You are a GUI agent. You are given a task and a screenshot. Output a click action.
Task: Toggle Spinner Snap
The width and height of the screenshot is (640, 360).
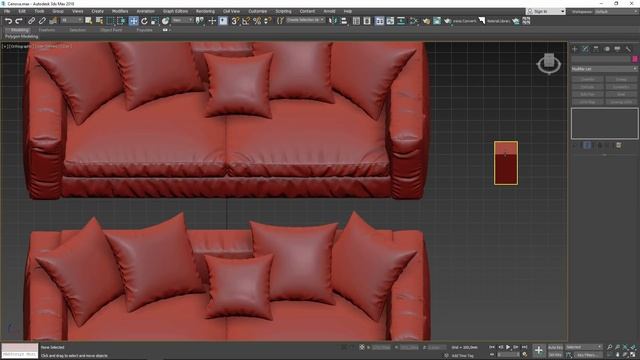pyautogui.click(x=268, y=20)
